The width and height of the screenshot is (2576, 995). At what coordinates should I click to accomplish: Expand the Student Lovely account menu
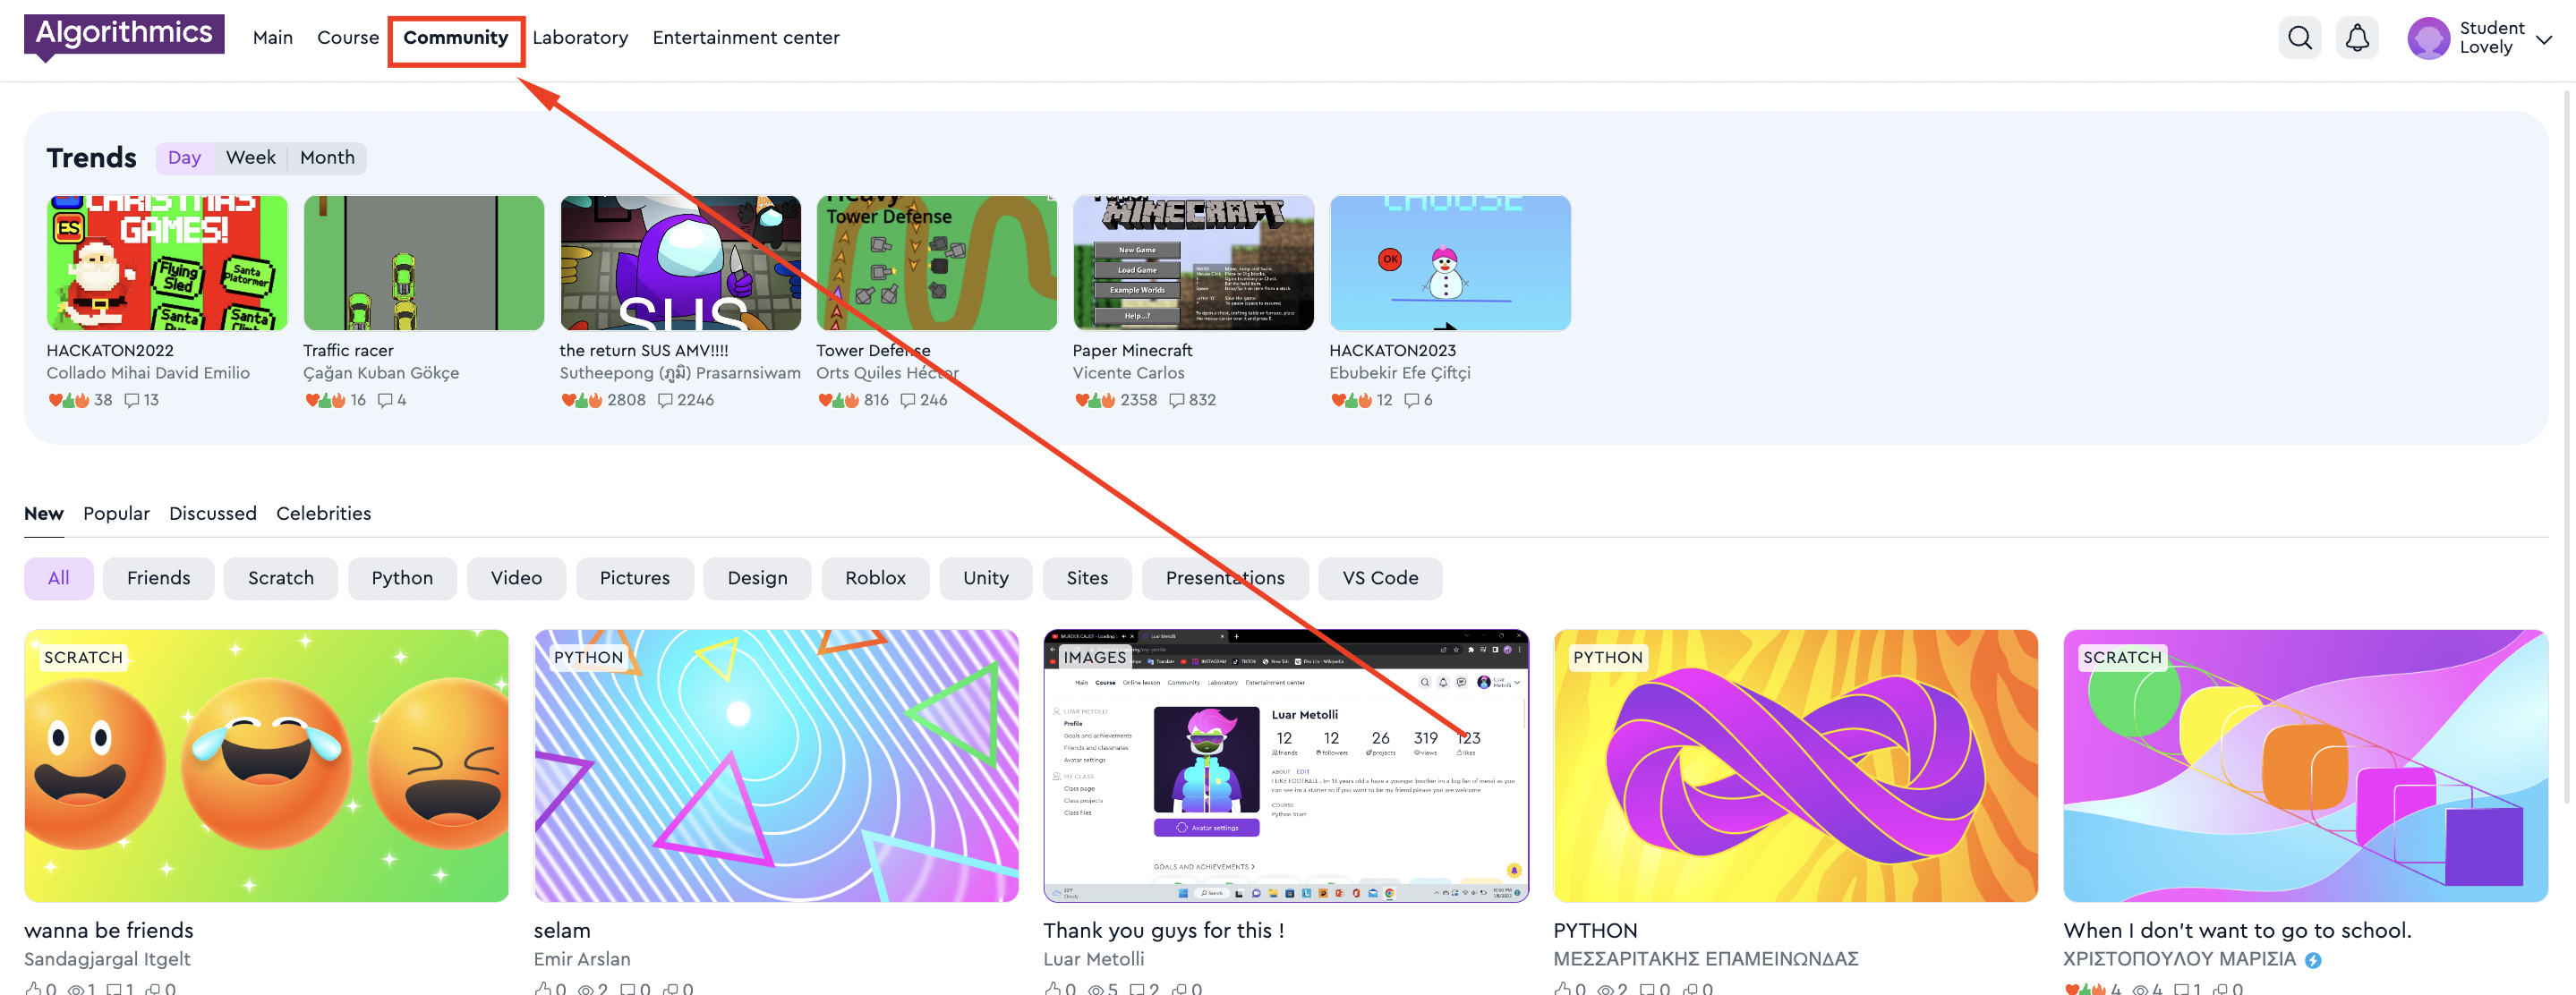pos(2543,39)
